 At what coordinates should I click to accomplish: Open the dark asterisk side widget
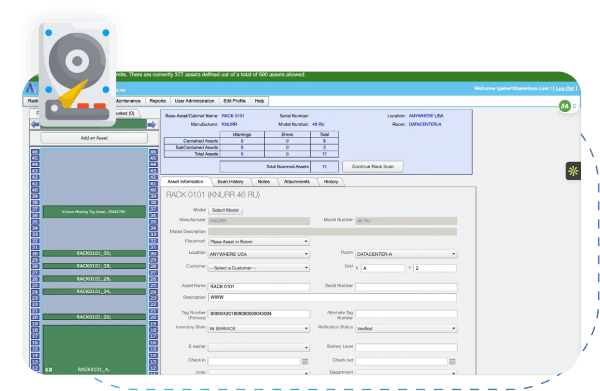coord(573,171)
